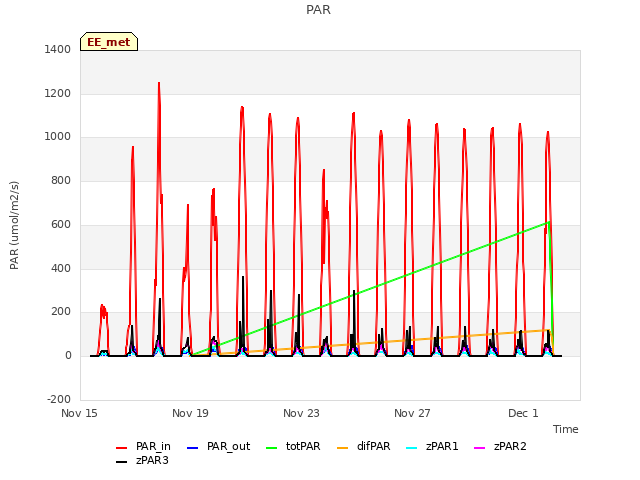Image resolution: width=640 pixels, height=480 pixels.
Task: Click the EE_met annotation label
Action: 109,42
